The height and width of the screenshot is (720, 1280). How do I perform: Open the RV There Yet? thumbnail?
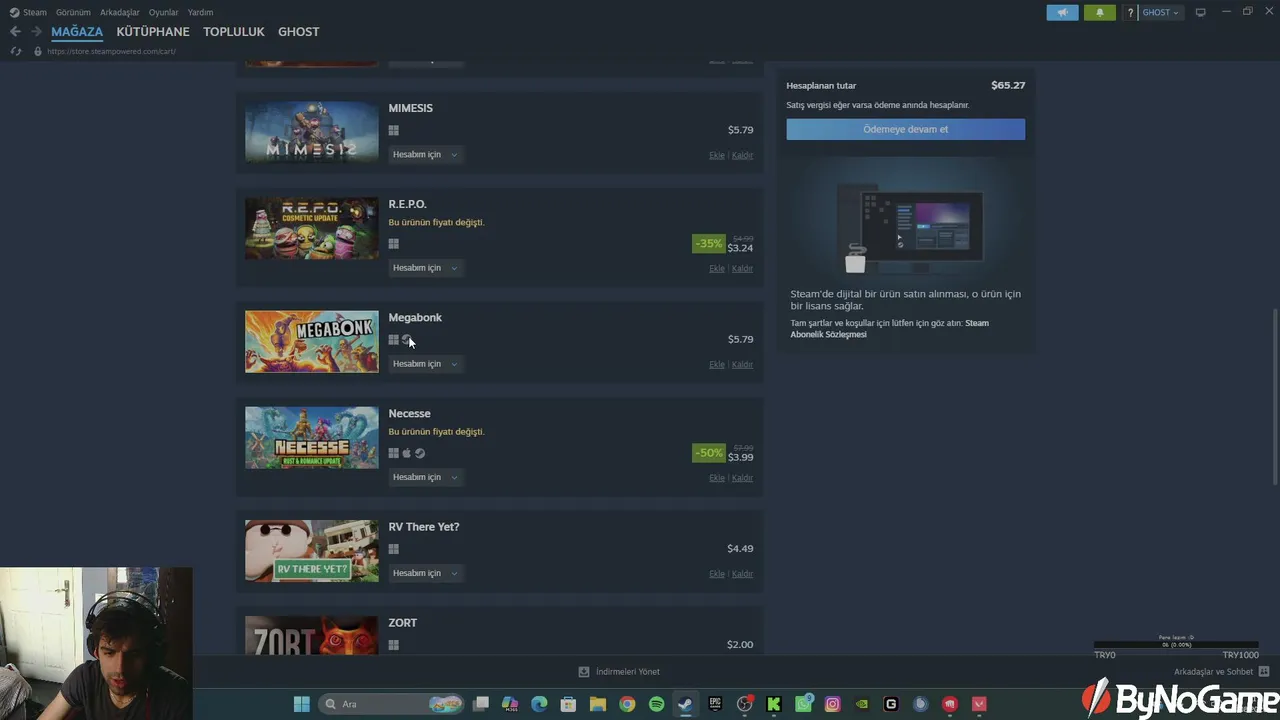pos(312,550)
